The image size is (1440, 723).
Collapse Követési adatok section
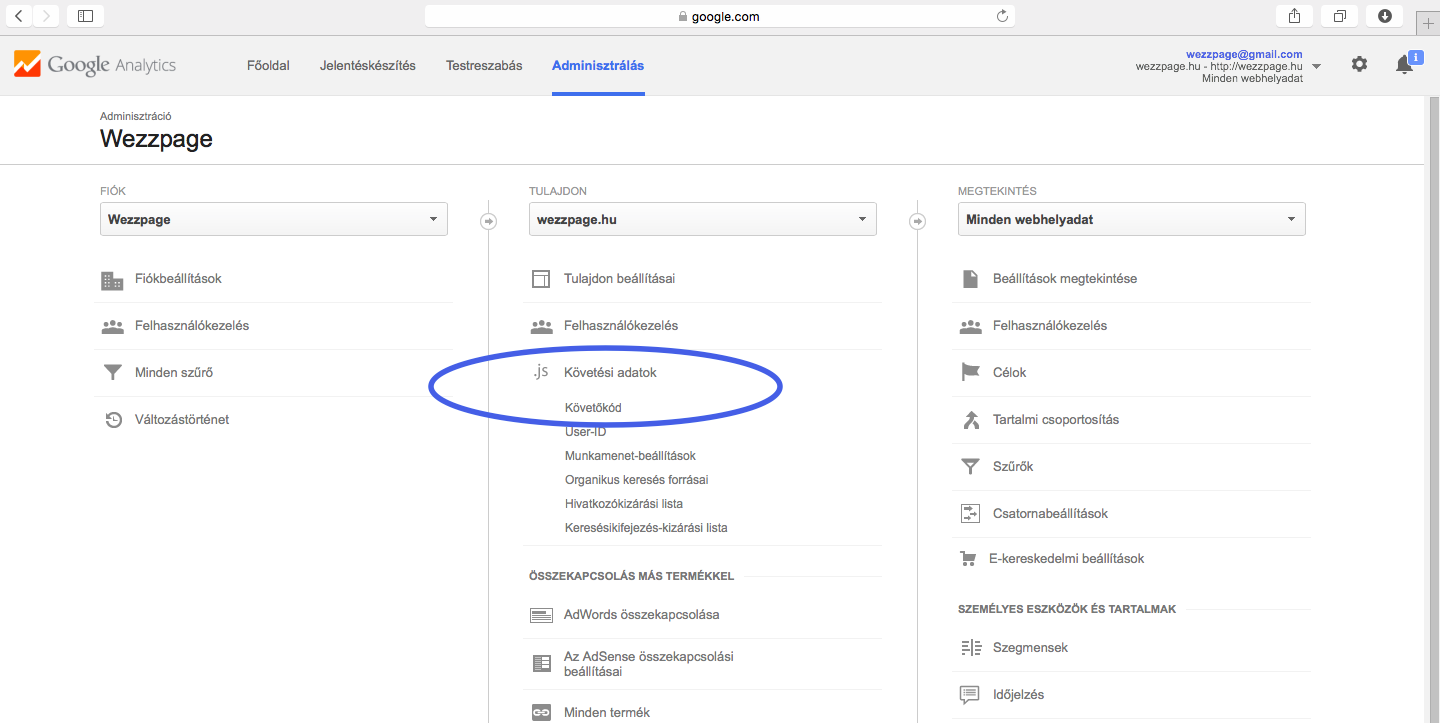tap(610, 372)
